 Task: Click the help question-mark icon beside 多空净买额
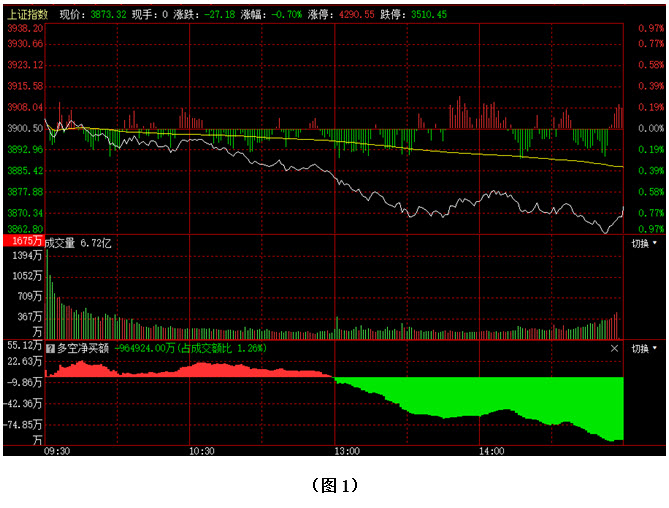coord(51,349)
